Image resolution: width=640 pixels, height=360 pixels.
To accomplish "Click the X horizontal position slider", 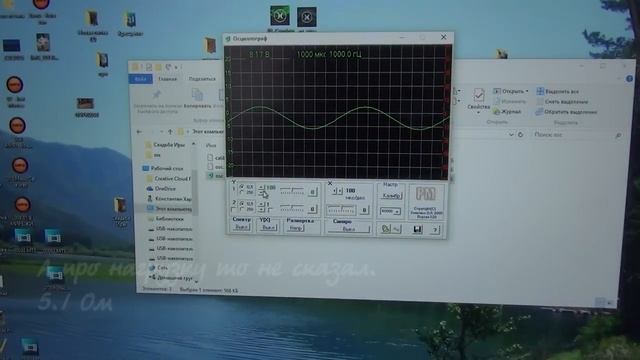I will (x=341, y=210).
